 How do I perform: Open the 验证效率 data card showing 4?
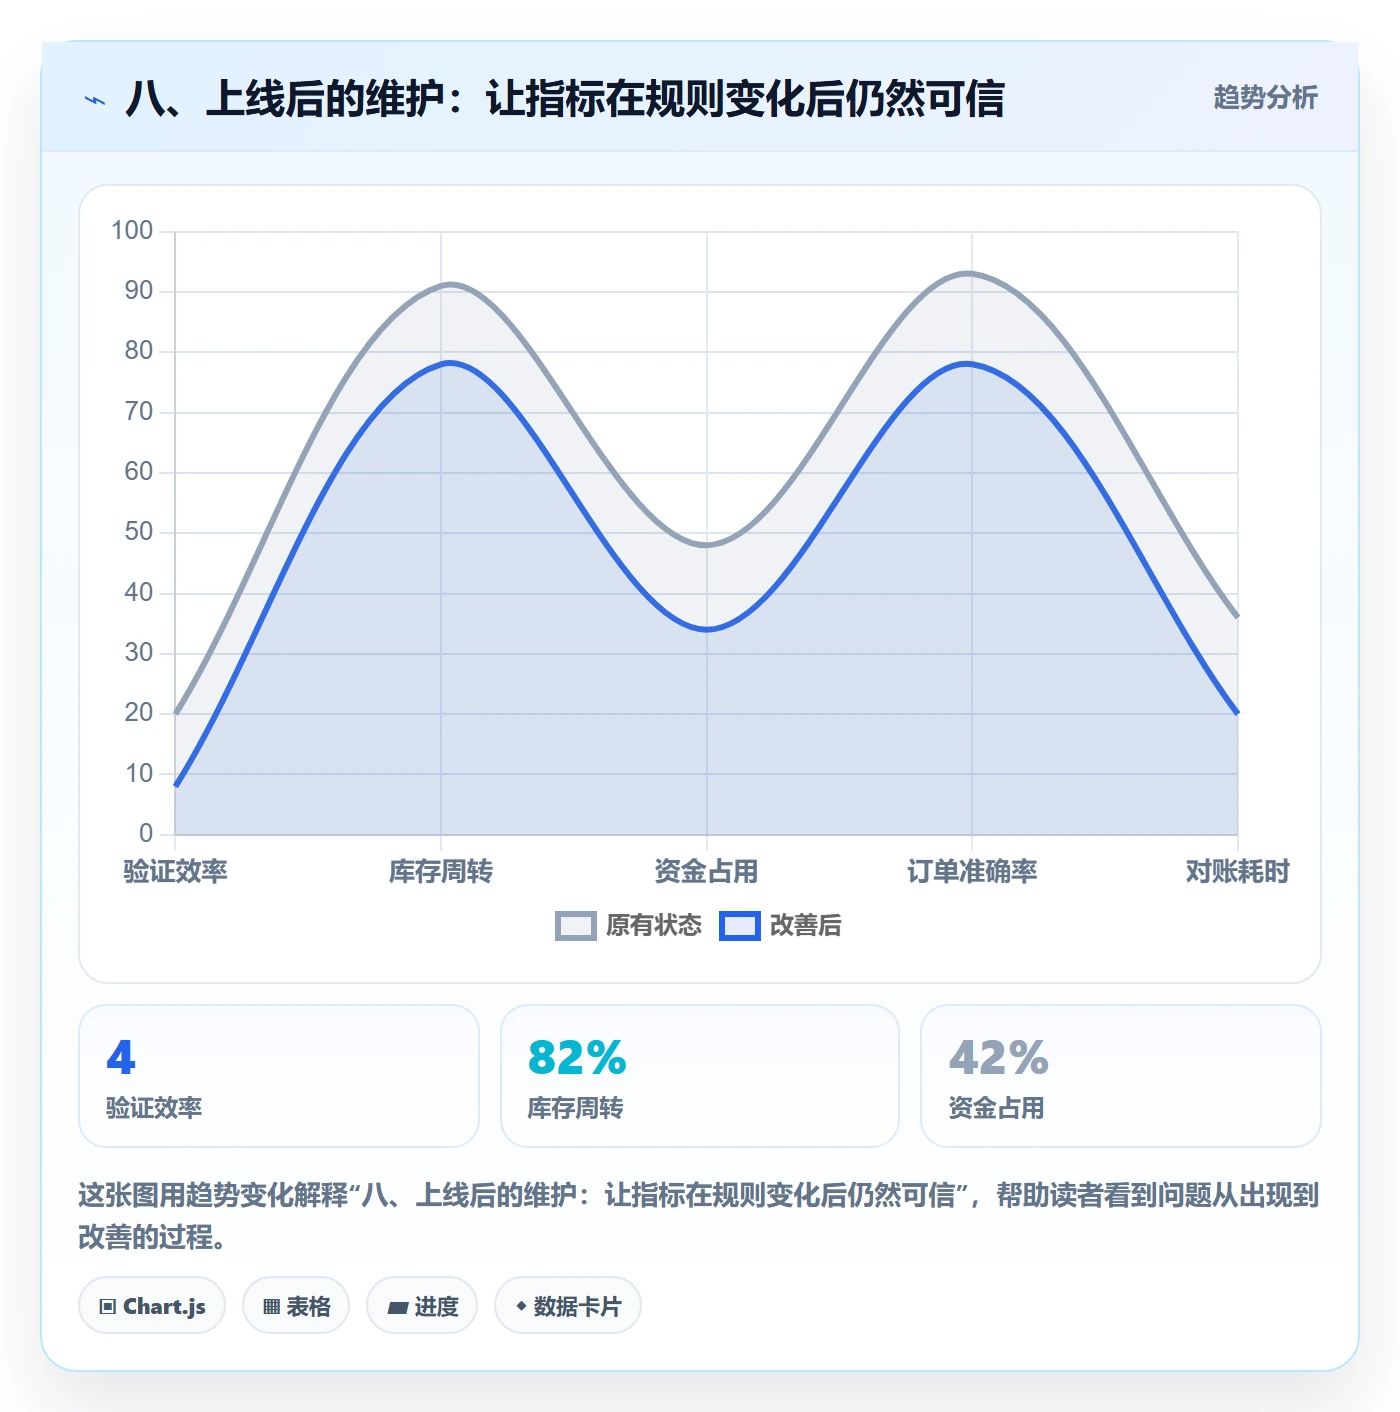pyautogui.click(x=279, y=1076)
